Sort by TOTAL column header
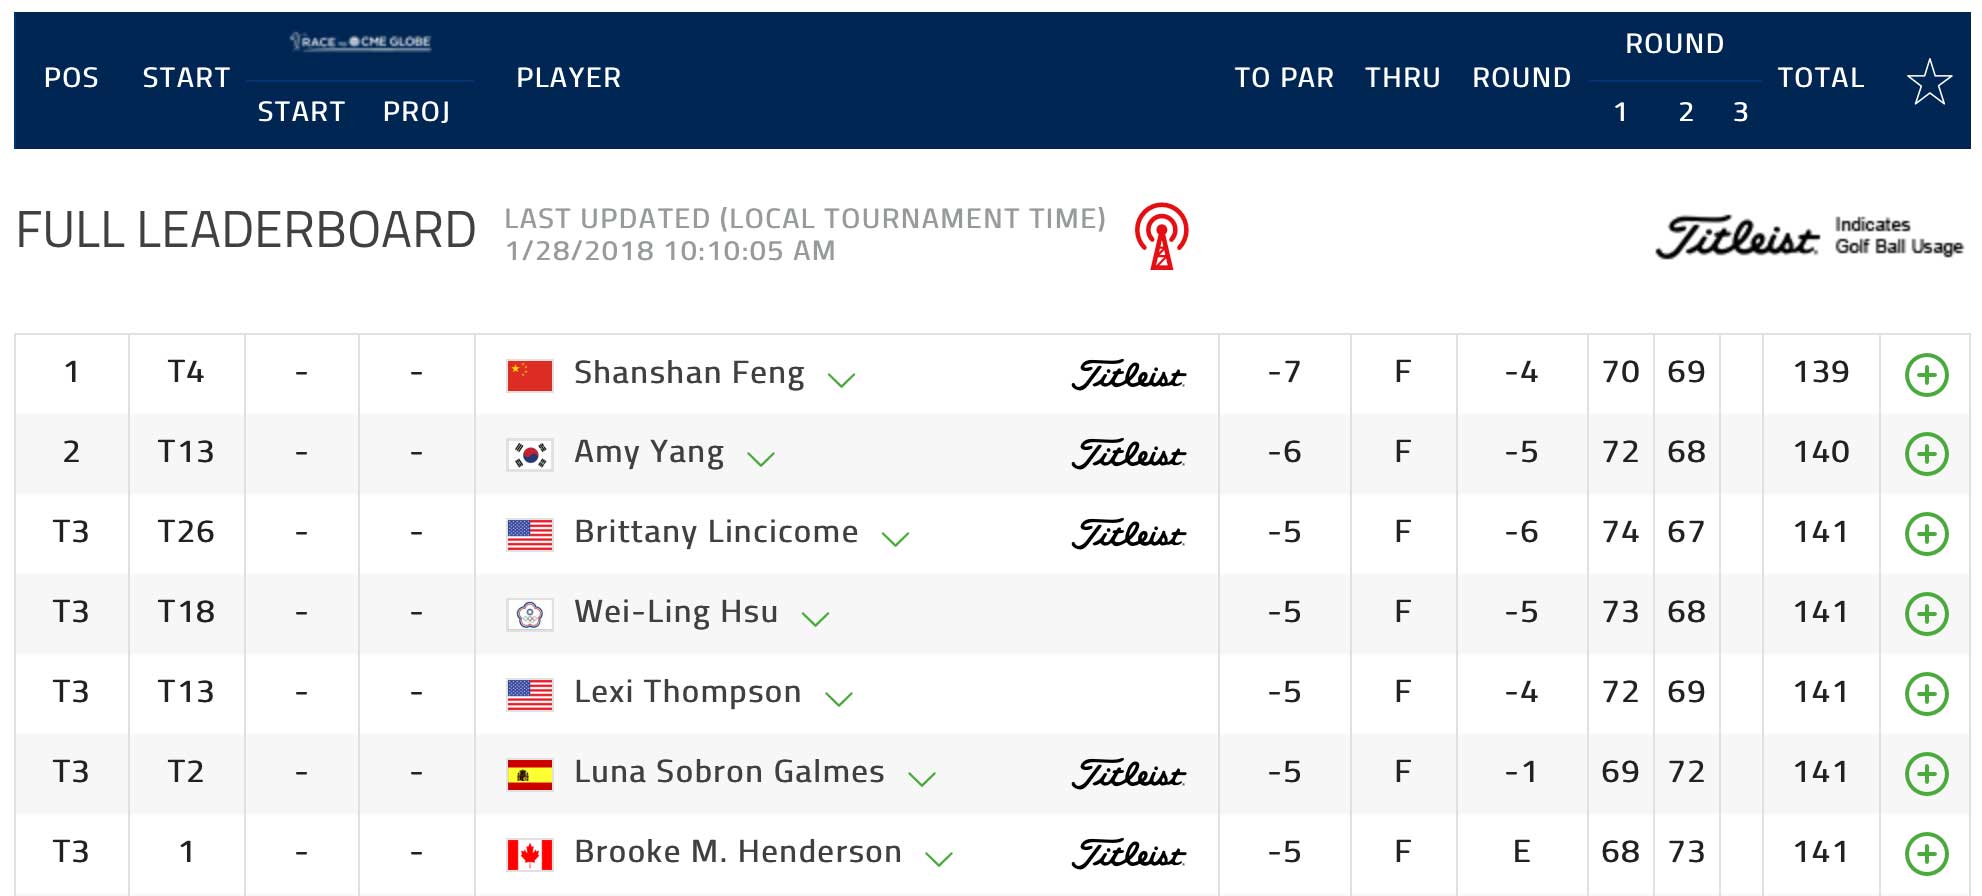 (x=1821, y=78)
